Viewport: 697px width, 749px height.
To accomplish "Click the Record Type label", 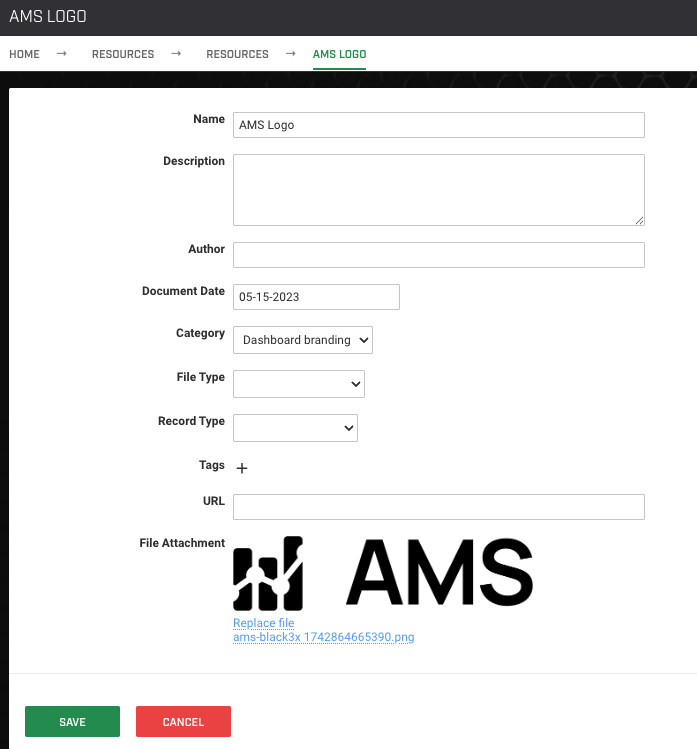I will (x=192, y=421).
